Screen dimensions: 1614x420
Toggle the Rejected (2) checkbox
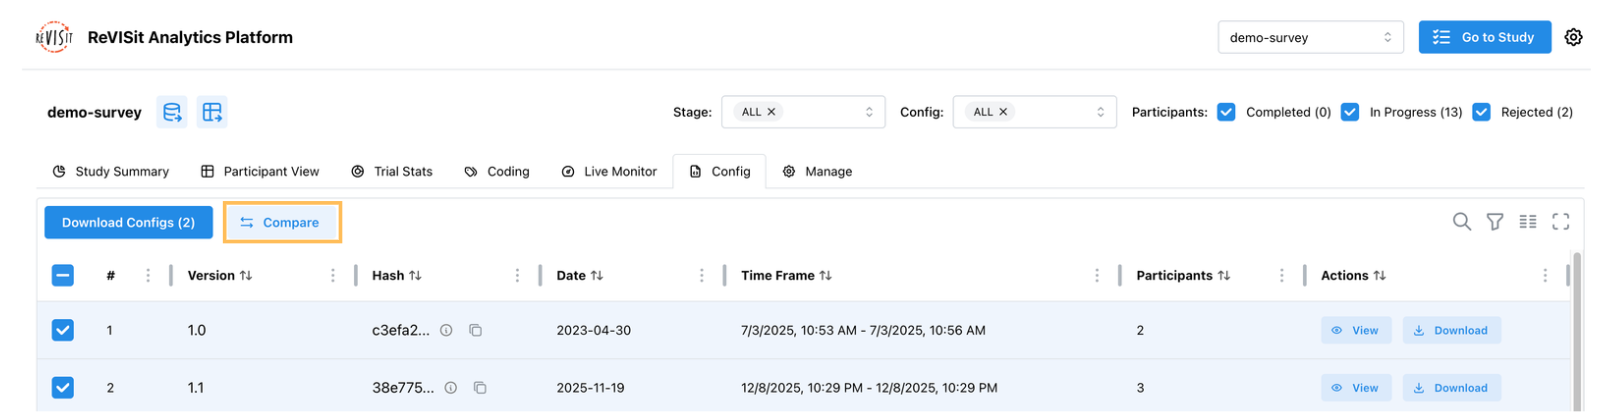point(1481,112)
